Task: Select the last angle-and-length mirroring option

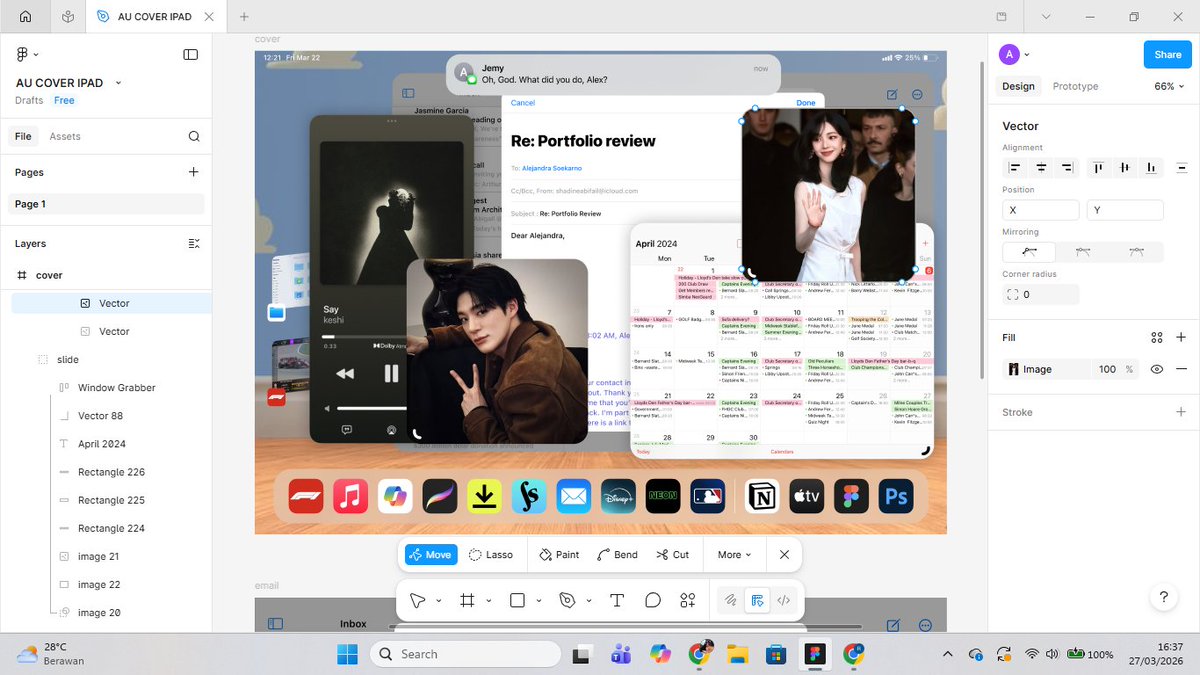Action: coord(1137,252)
